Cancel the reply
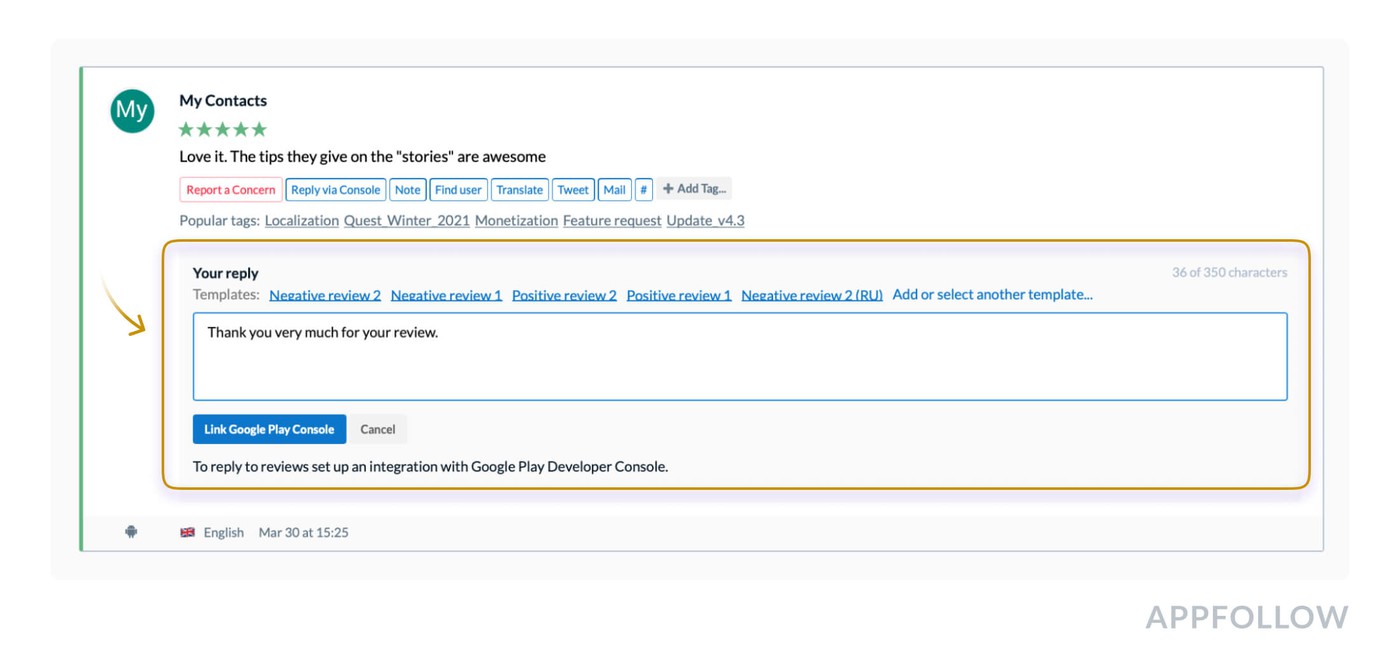The height and width of the screenshot is (654, 1400). 378,429
